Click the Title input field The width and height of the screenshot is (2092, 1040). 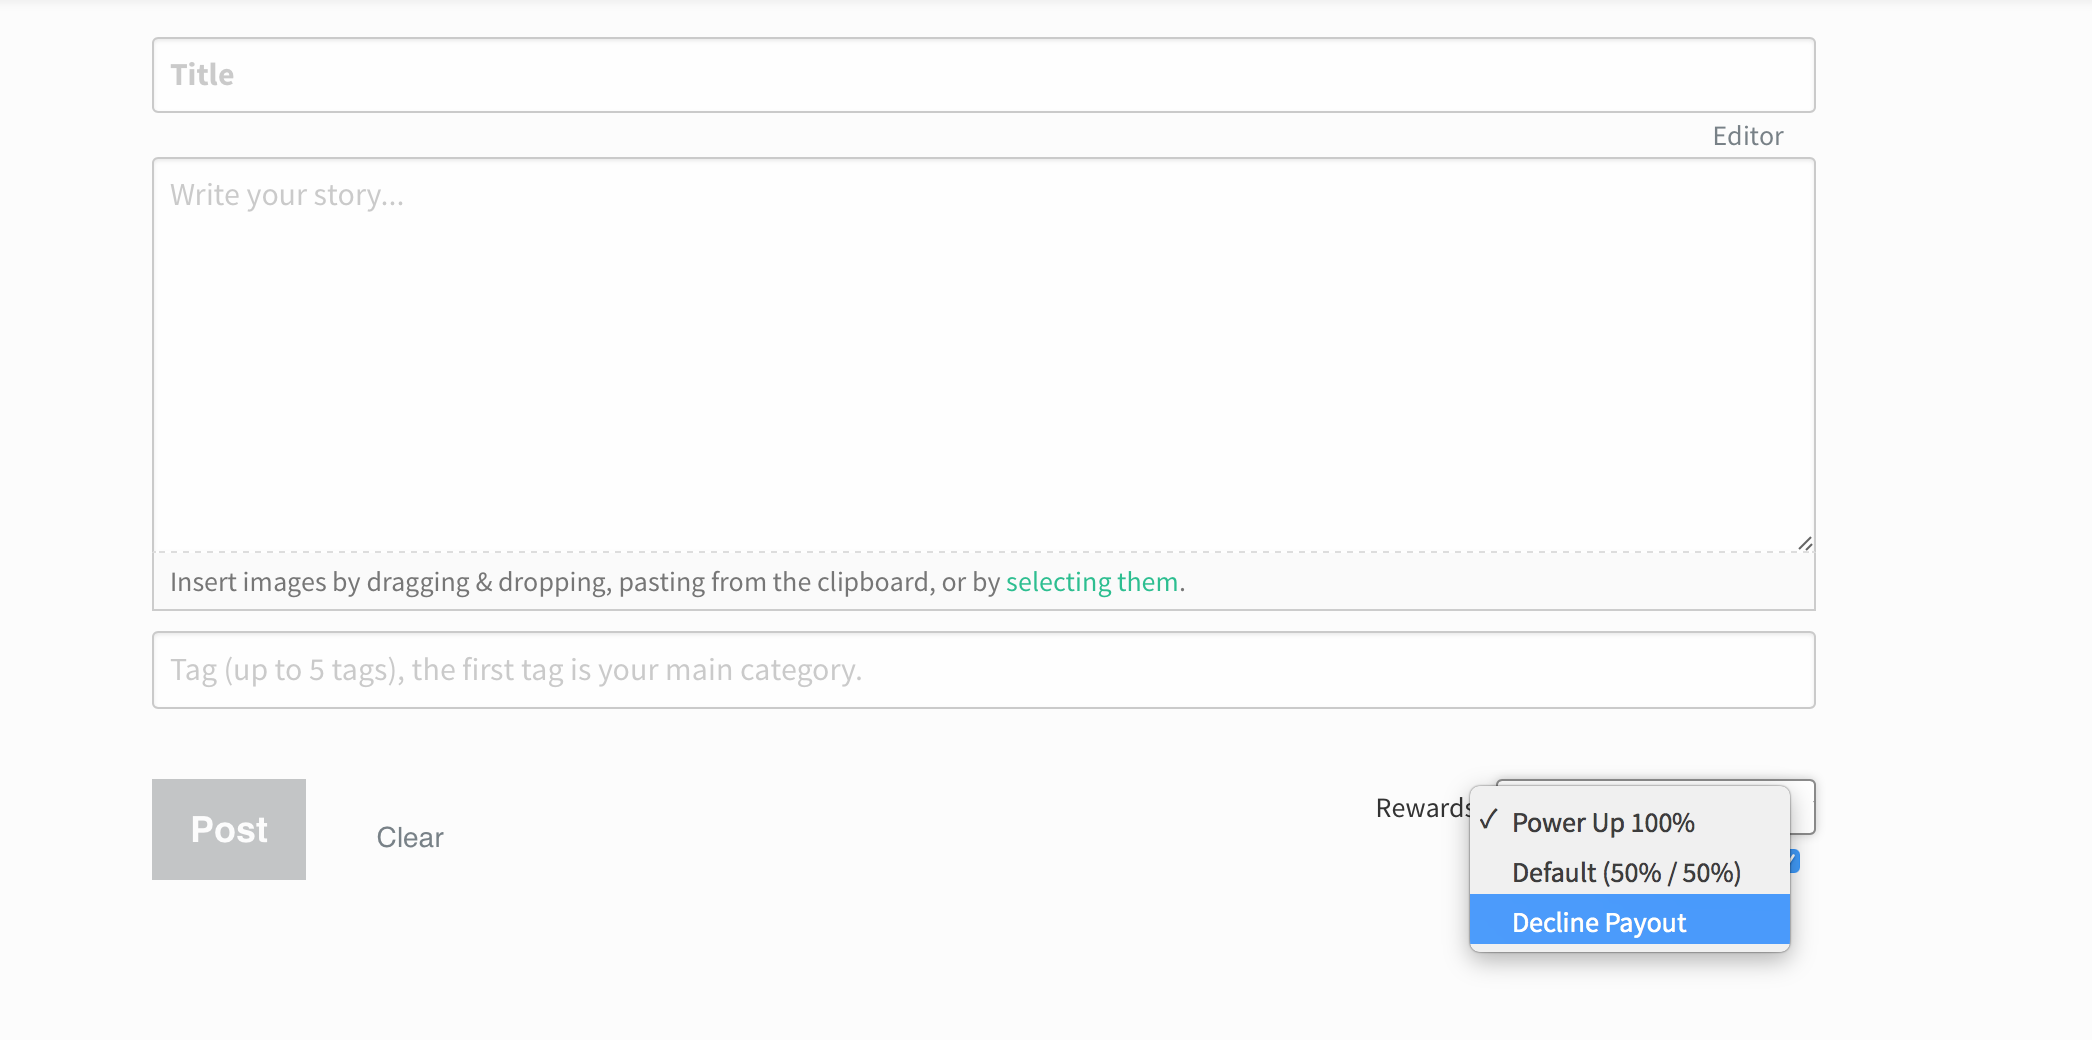tap(983, 75)
